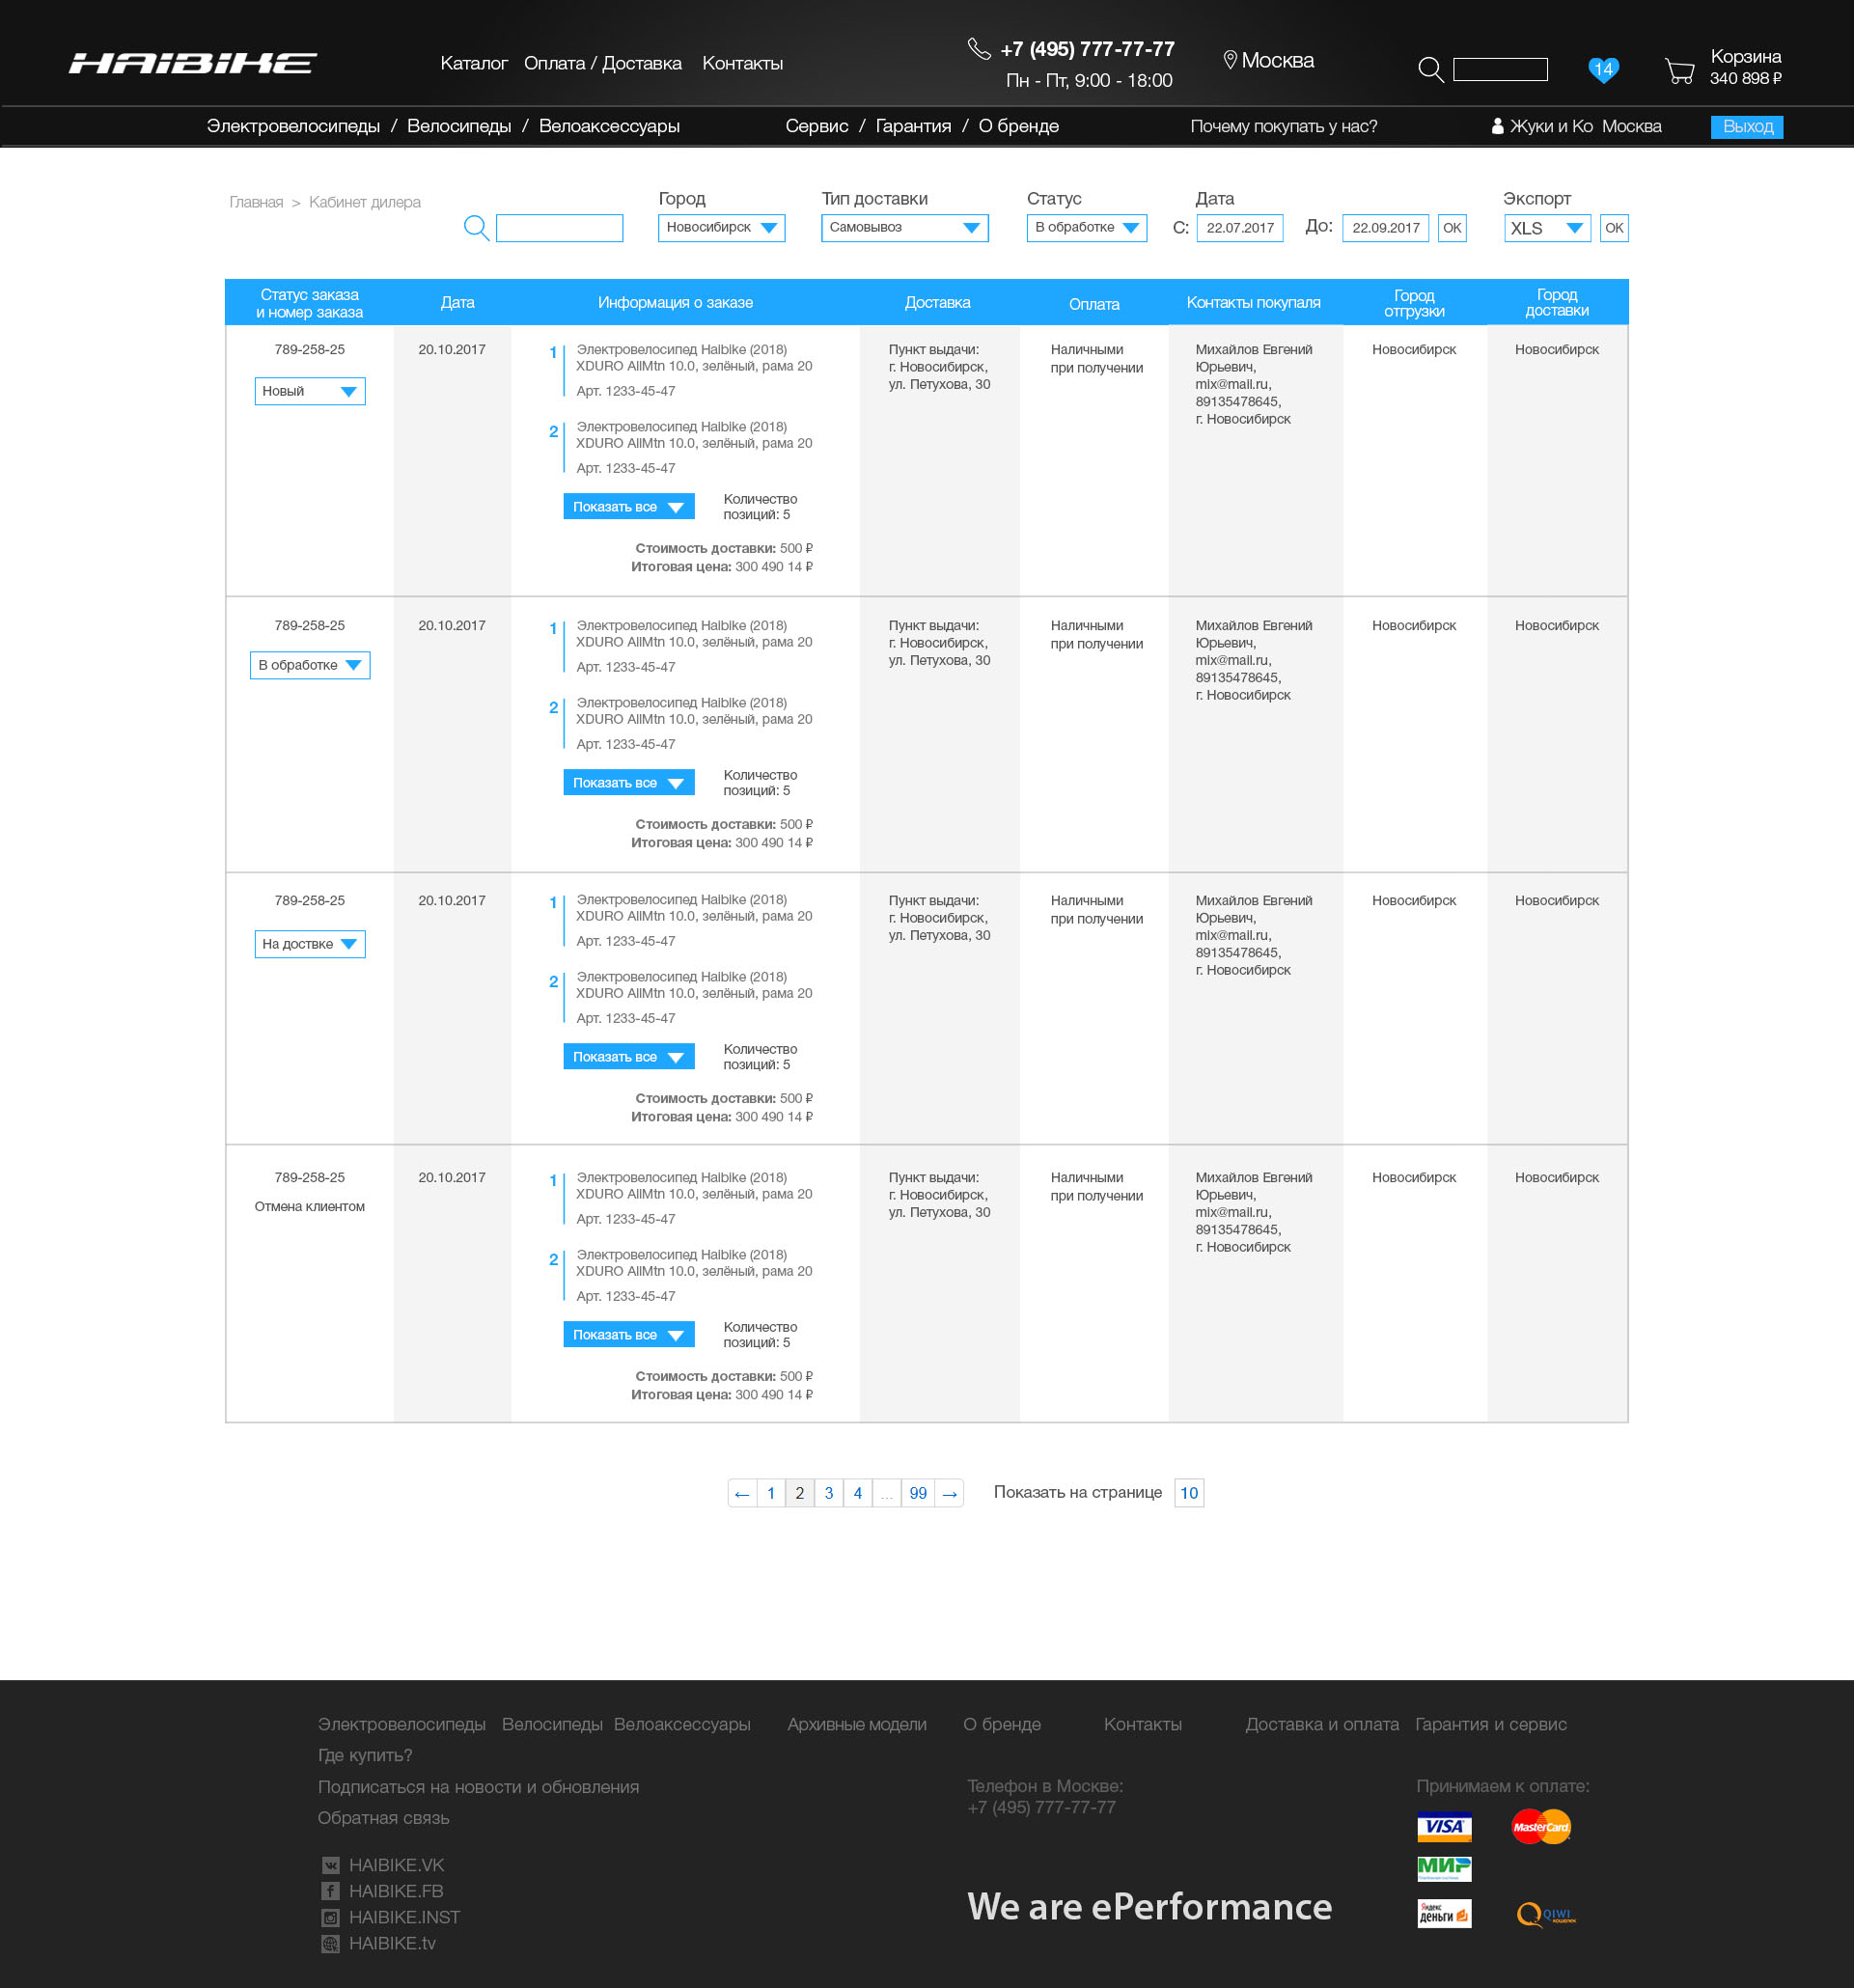Click the VK social icon in footer
This screenshot has width=1854, height=1988.
point(330,1865)
